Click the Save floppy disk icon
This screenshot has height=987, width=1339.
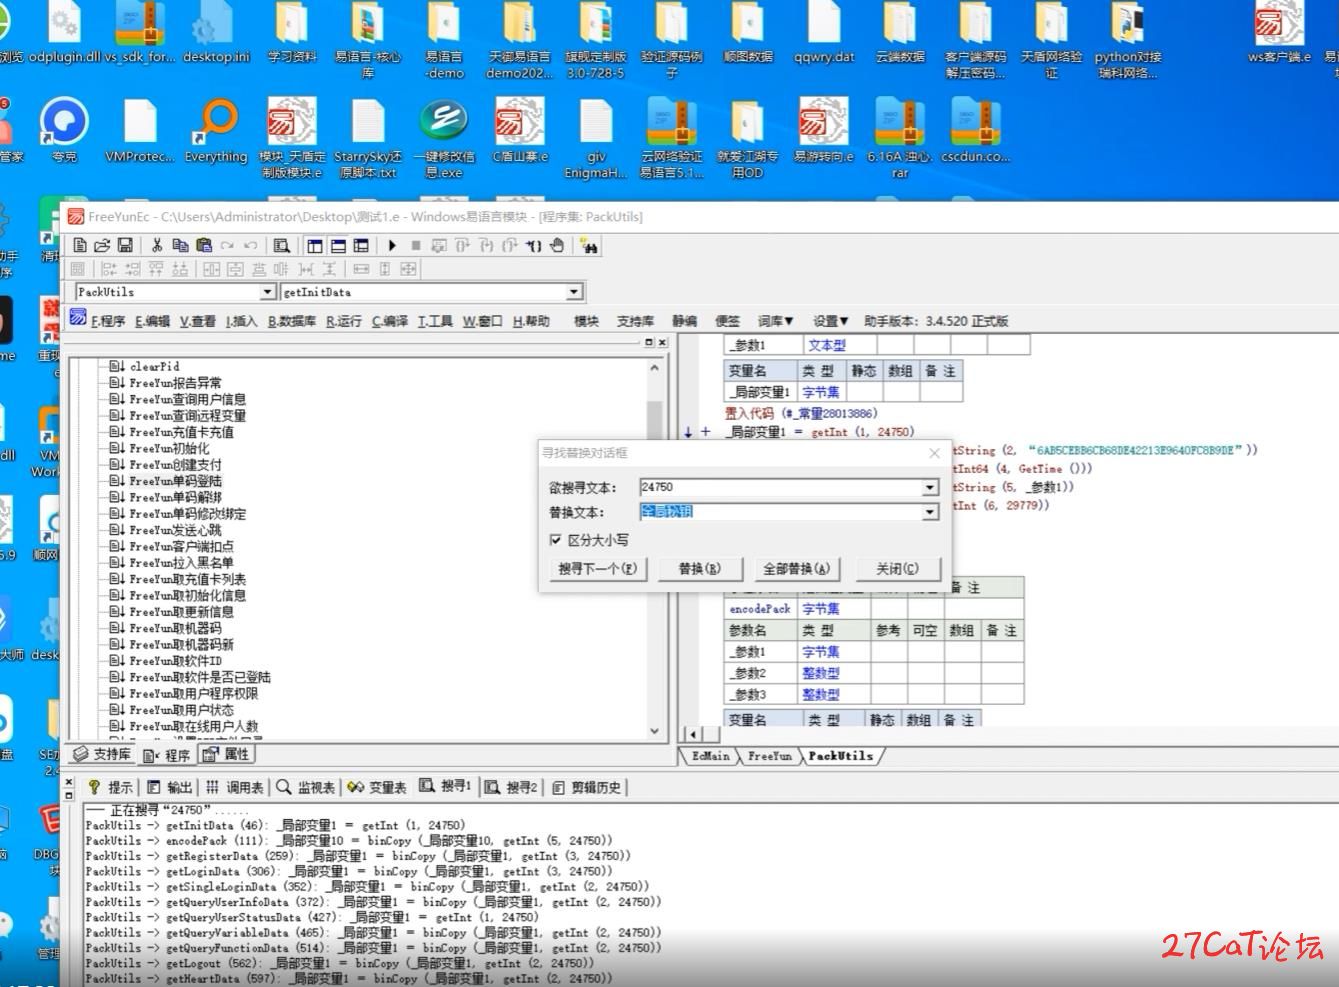(x=125, y=245)
